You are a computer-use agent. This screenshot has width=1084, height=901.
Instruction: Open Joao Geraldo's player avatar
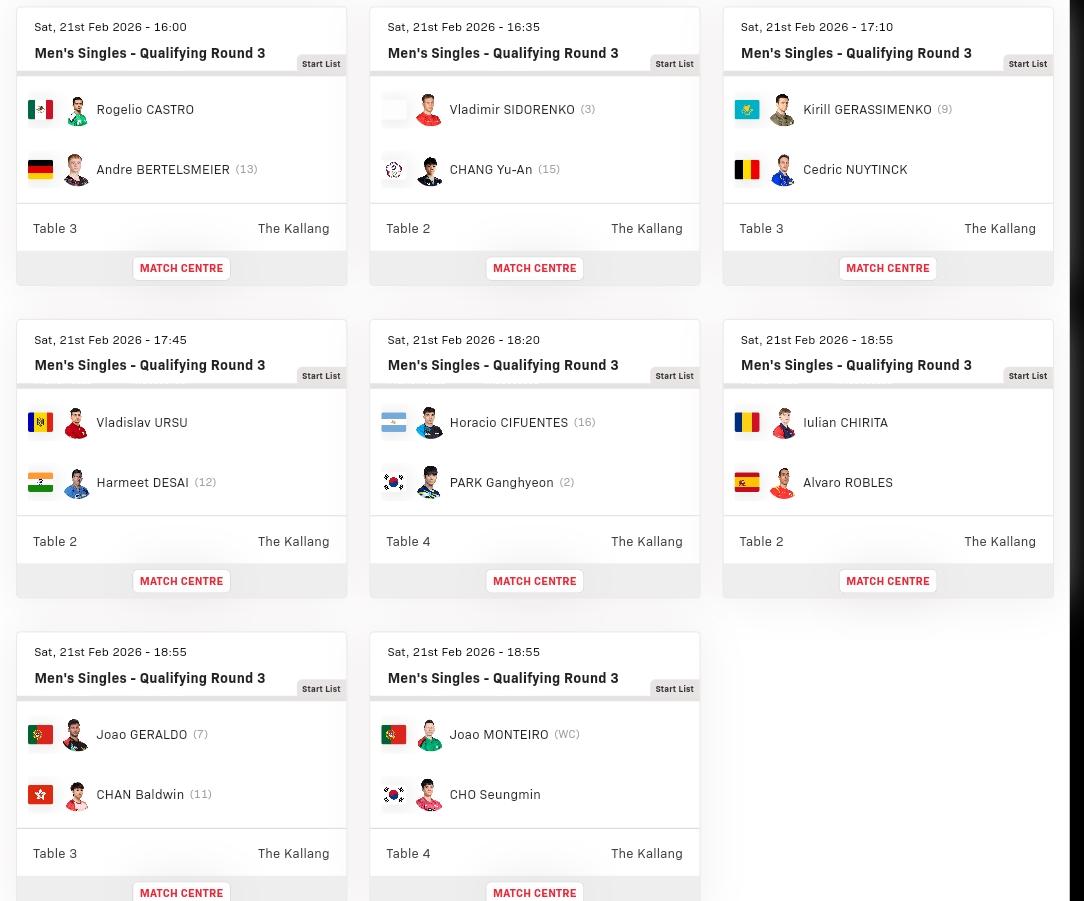click(76, 735)
